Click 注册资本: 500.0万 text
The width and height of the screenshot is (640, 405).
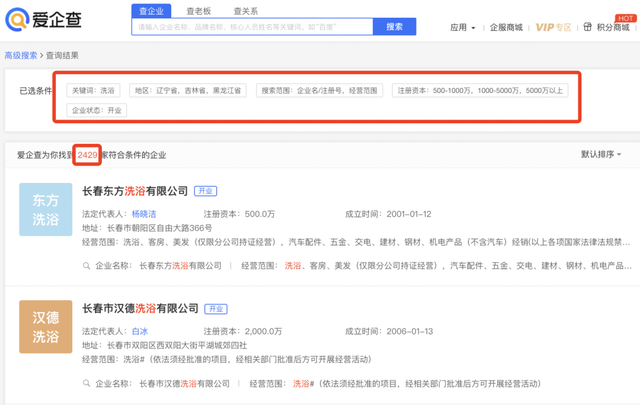pos(239,214)
